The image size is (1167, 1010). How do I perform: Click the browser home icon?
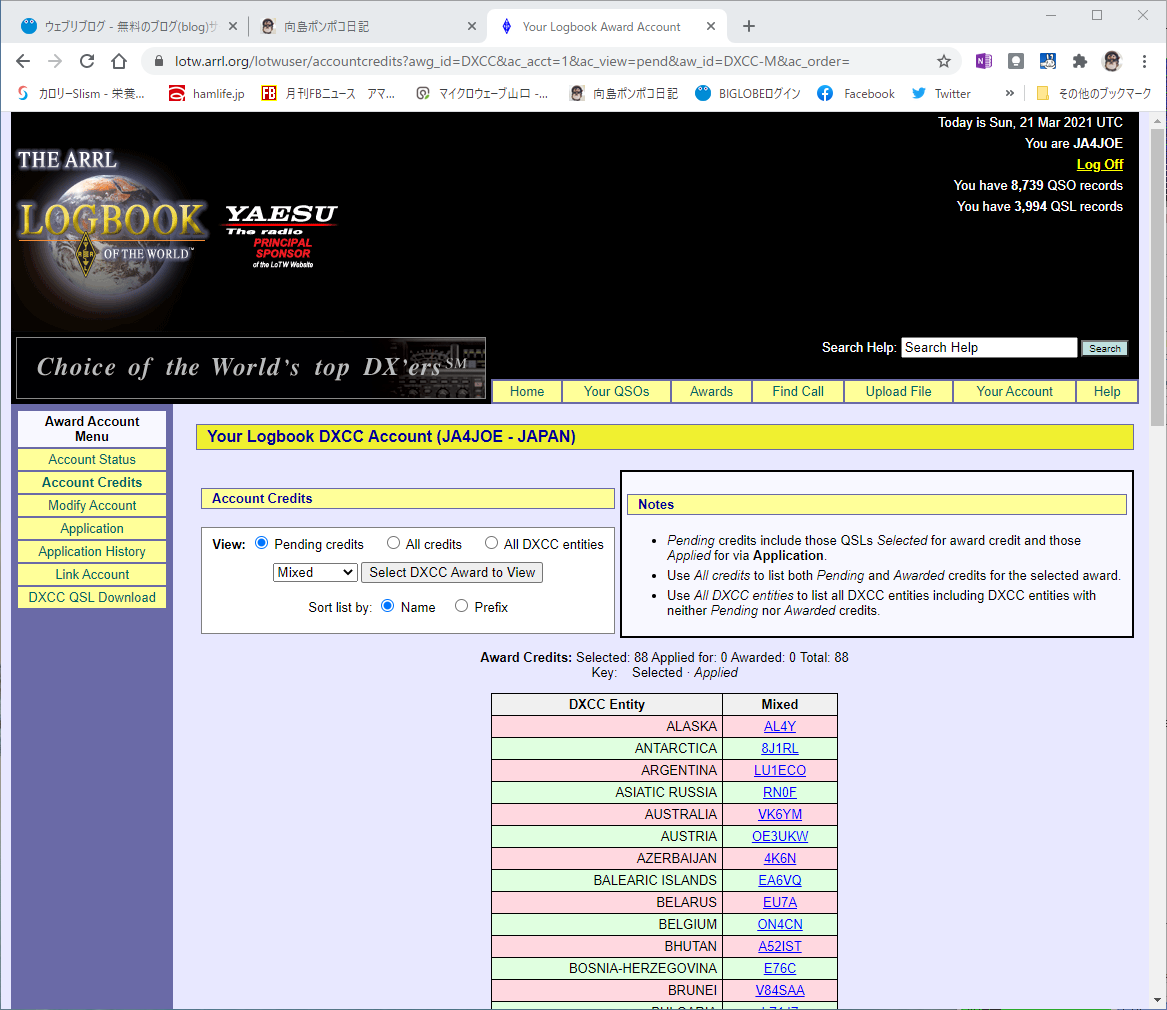tap(119, 61)
